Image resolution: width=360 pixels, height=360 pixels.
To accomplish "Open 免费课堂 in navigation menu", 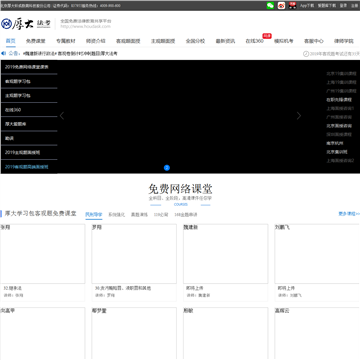I will 36,41.
